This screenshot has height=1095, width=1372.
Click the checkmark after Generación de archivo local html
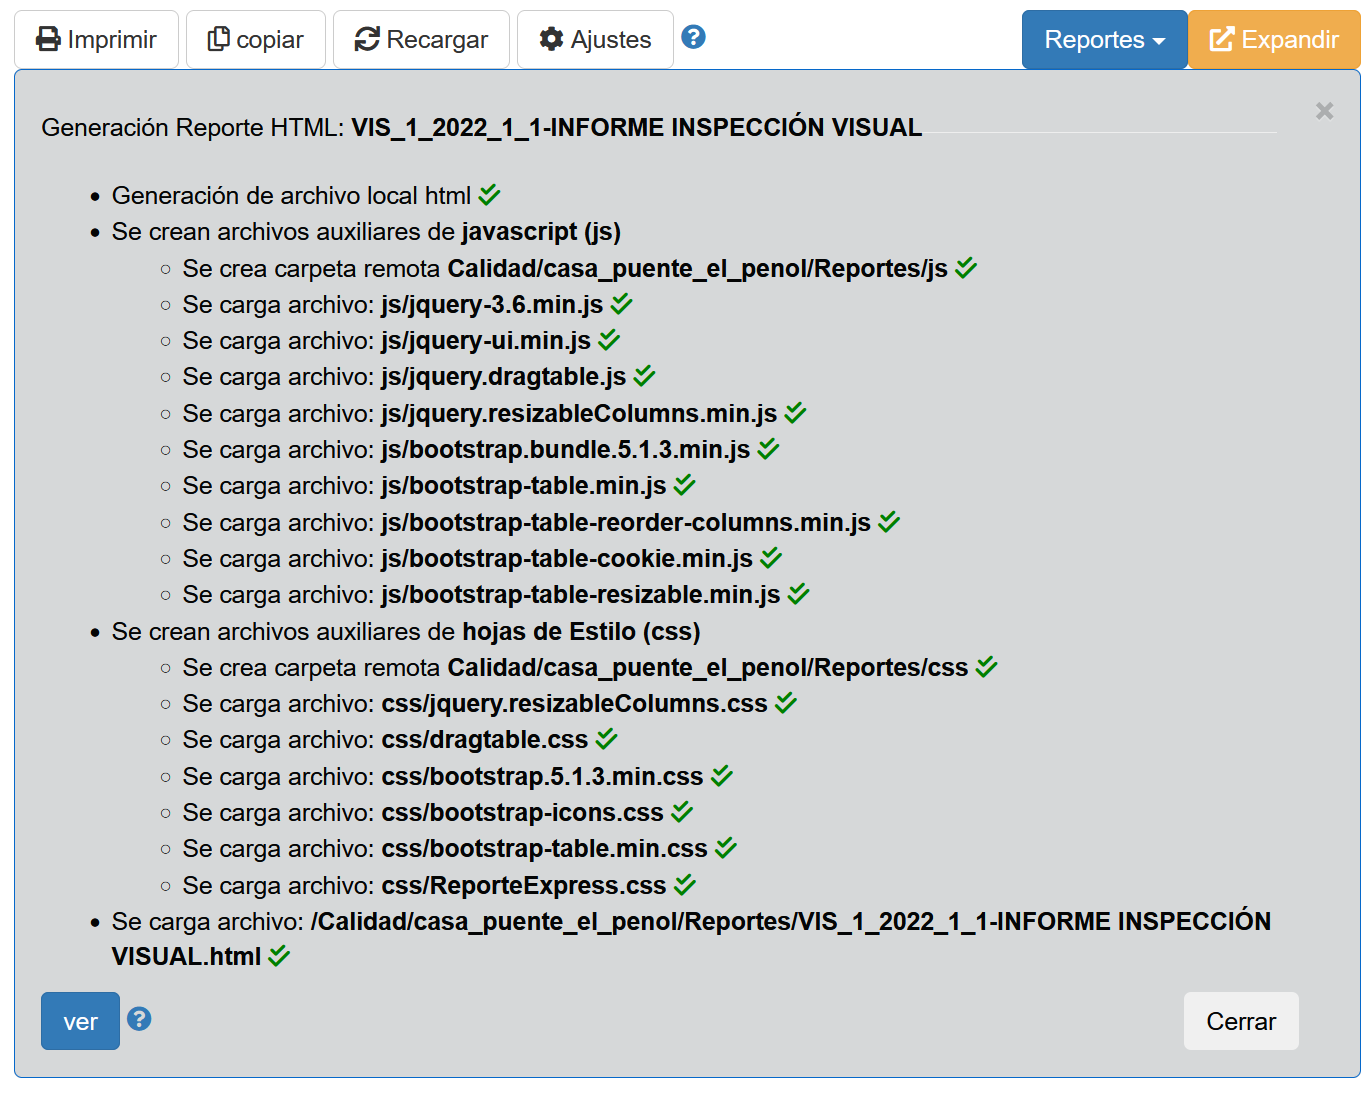coord(490,195)
